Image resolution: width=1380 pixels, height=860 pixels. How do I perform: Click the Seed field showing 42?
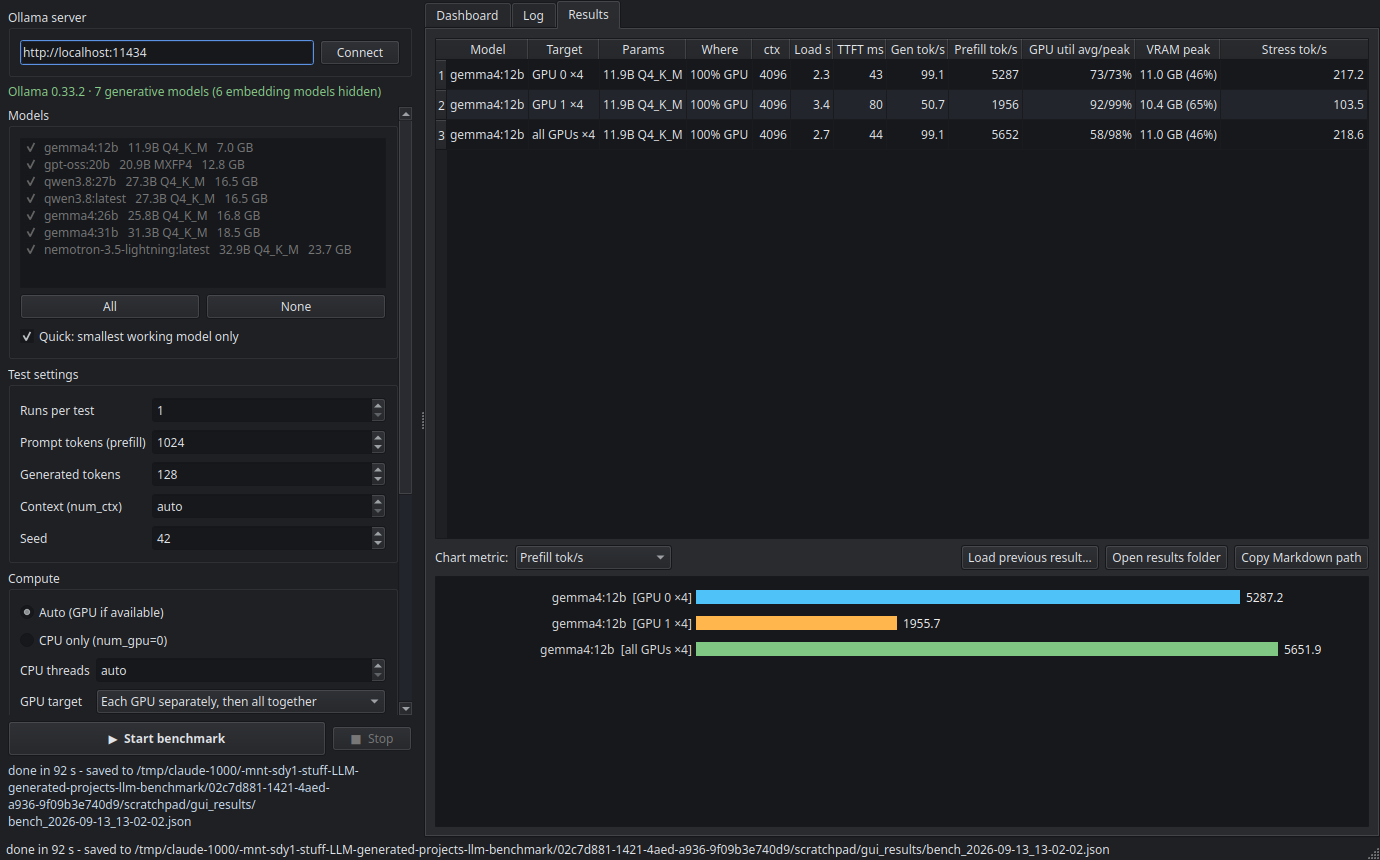[262, 539]
